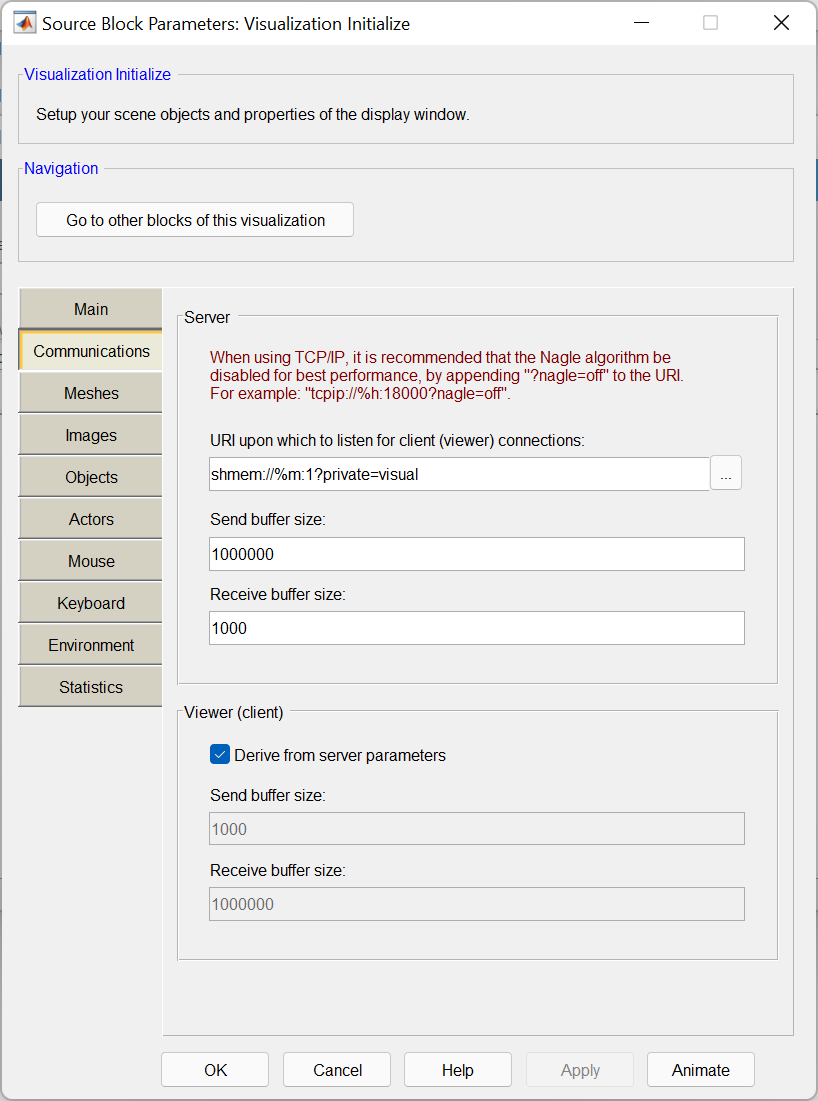The width and height of the screenshot is (818, 1101).
Task: Open Help for this block
Action: [x=457, y=1070]
